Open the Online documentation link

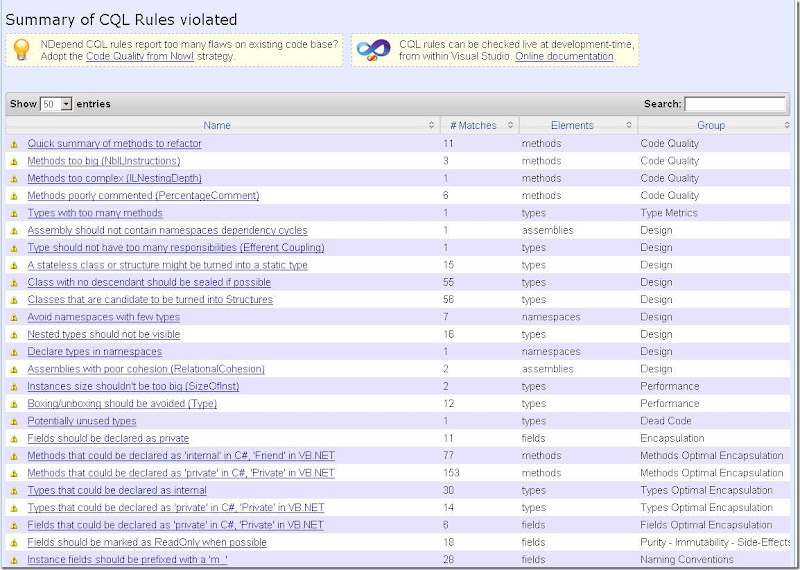click(564, 57)
